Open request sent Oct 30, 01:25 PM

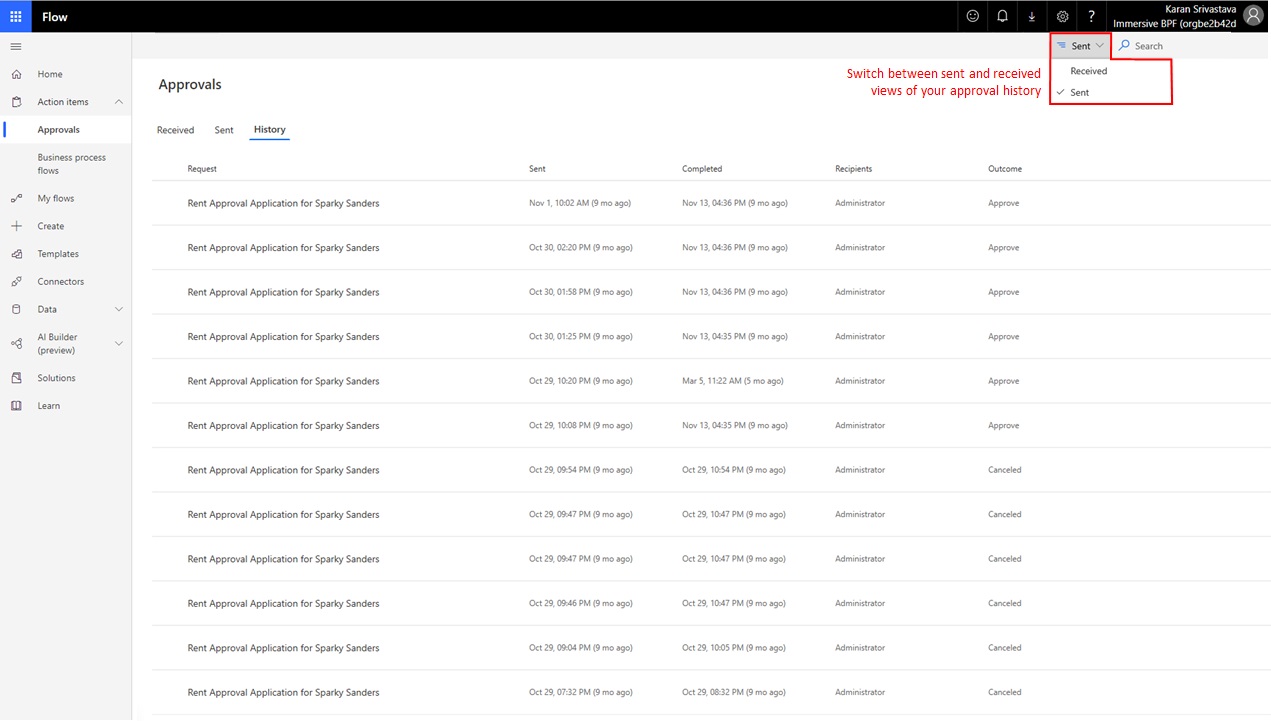(283, 337)
